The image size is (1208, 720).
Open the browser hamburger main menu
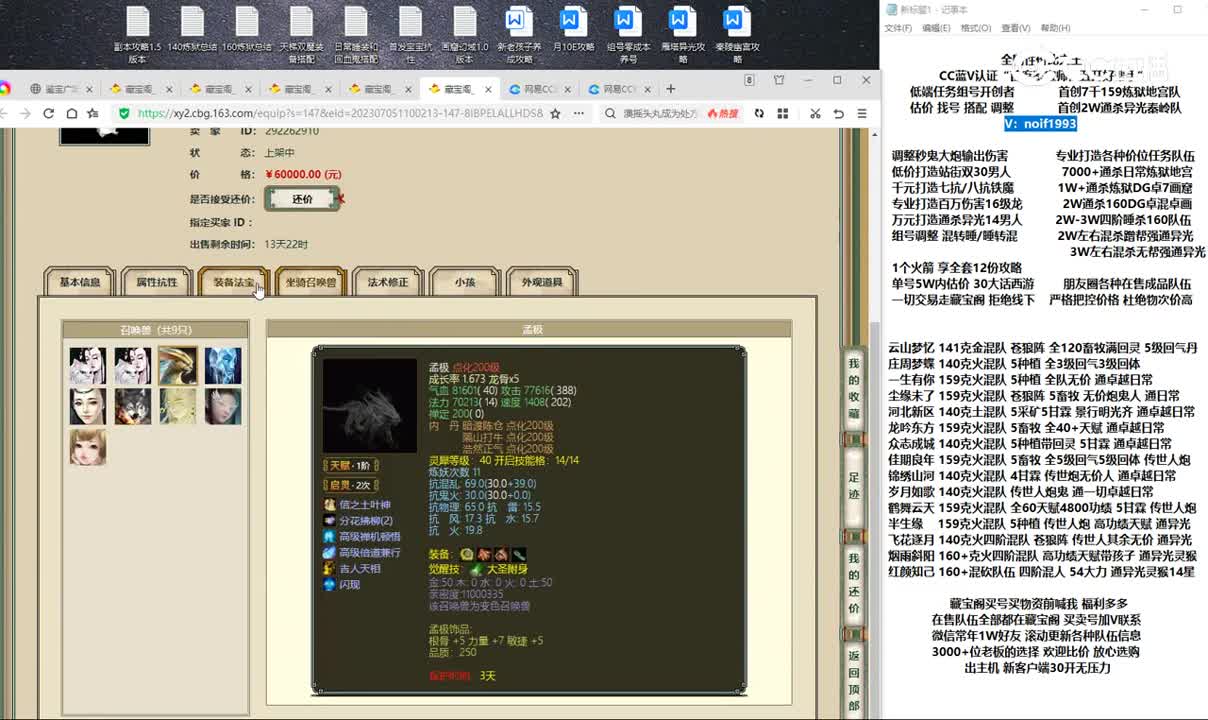[862, 113]
